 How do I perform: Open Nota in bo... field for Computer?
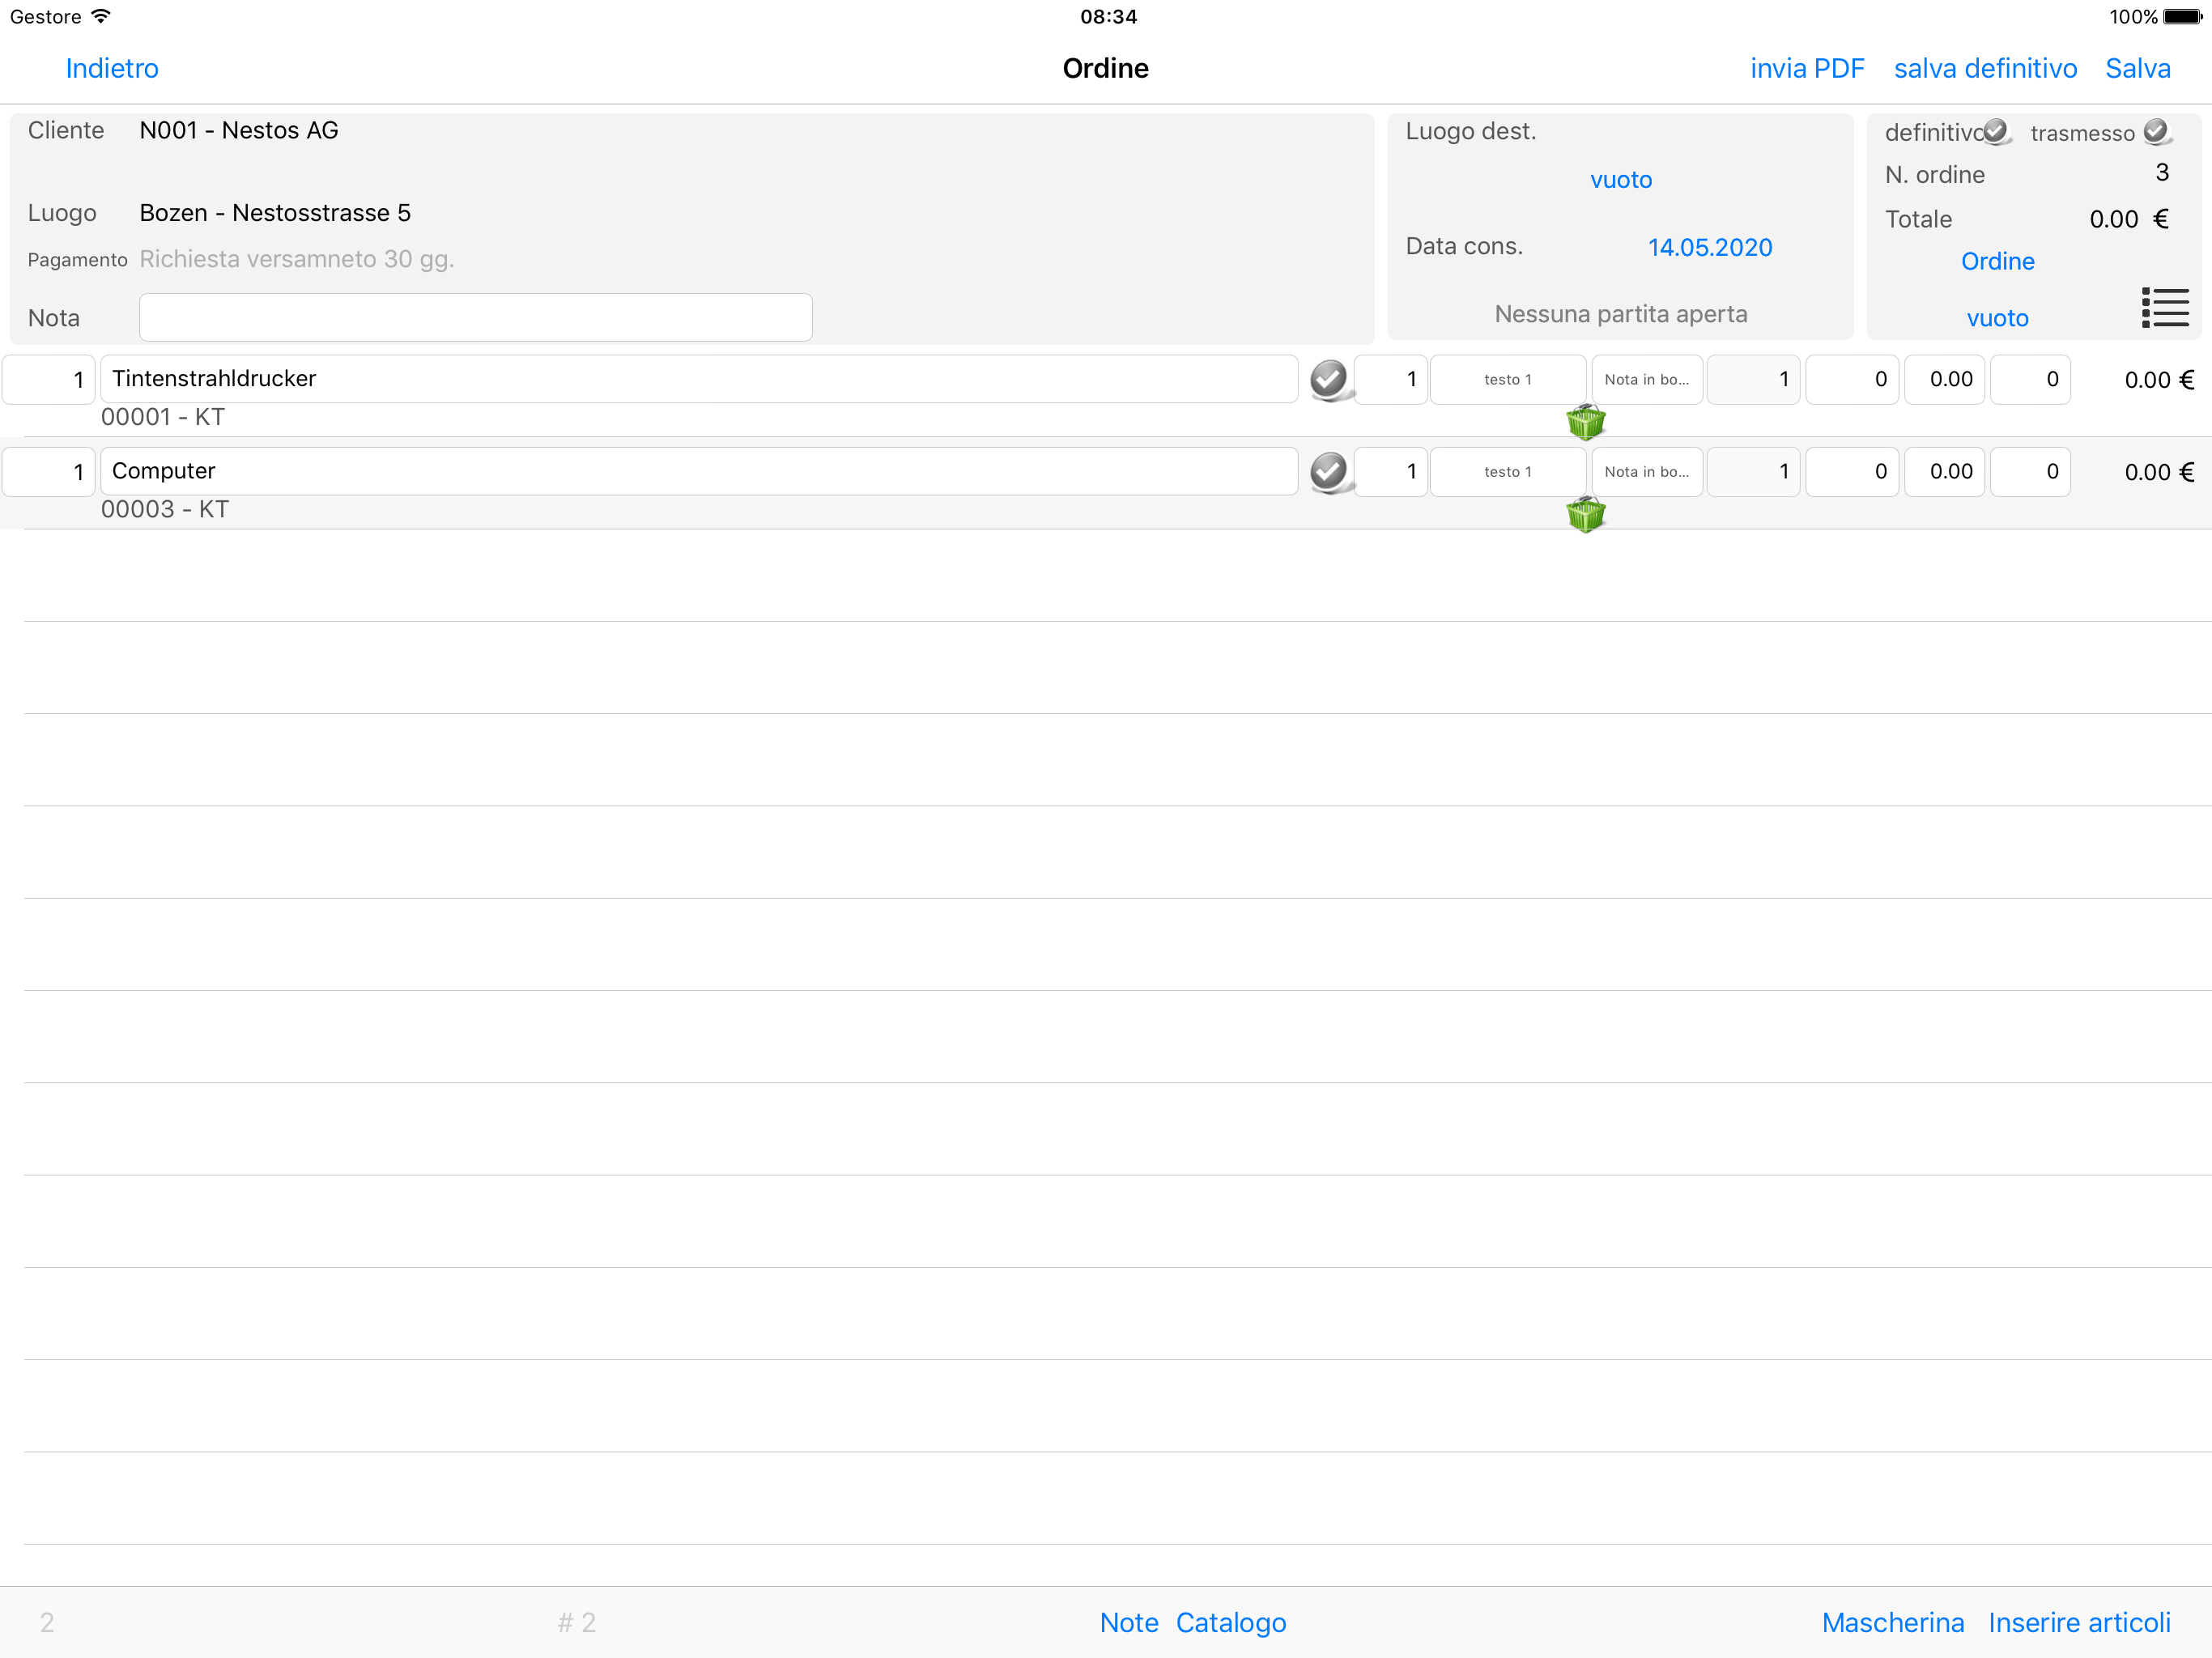pyautogui.click(x=1647, y=472)
